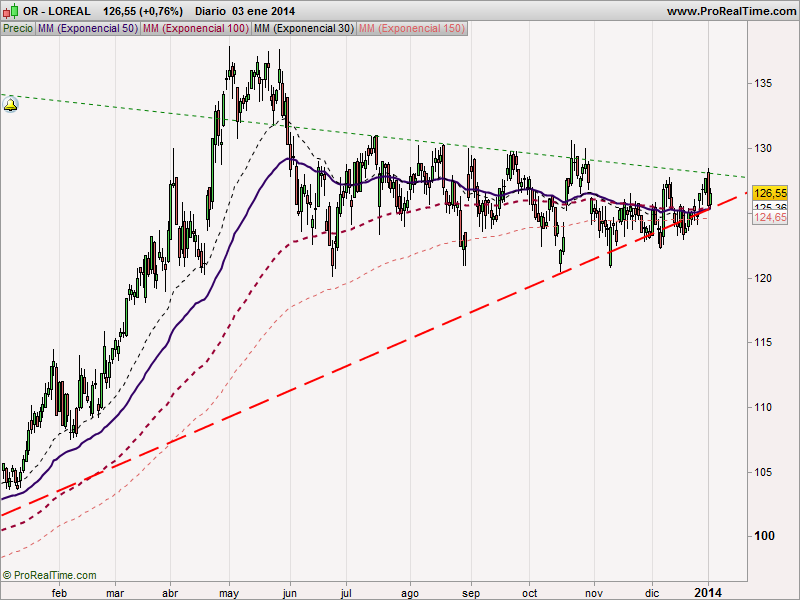The image size is (800, 600).
Task: Click the 120 price axis label
Action: pyautogui.click(x=763, y=278)
